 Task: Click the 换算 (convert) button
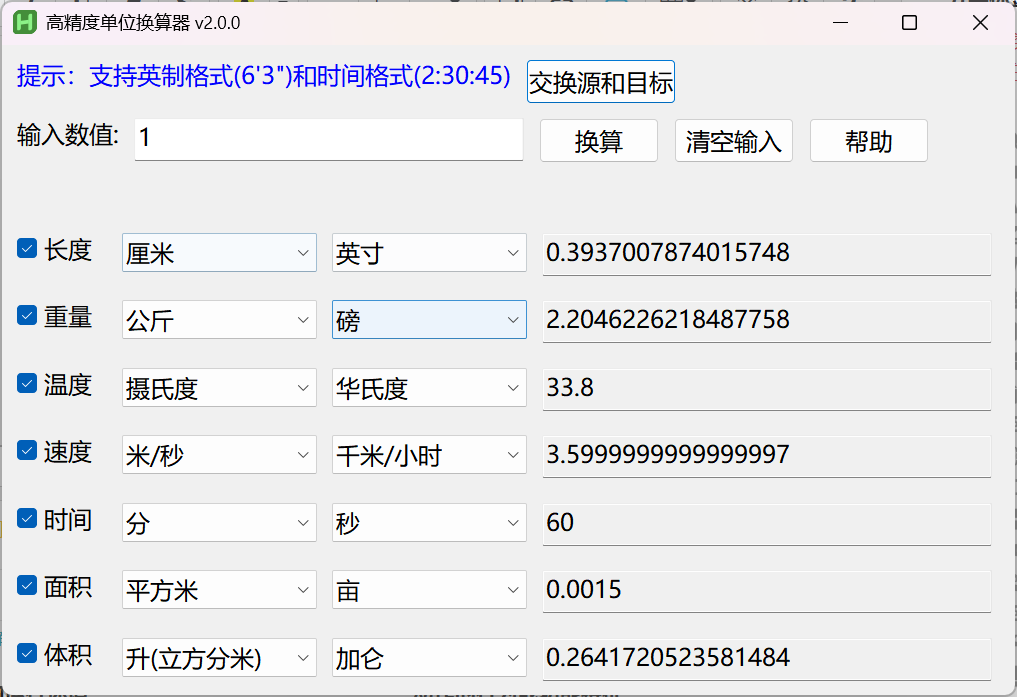(598, 141)
